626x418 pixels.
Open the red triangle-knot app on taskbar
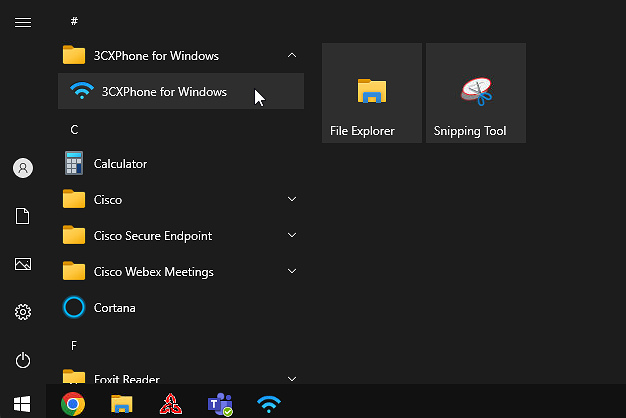point(171,404)
